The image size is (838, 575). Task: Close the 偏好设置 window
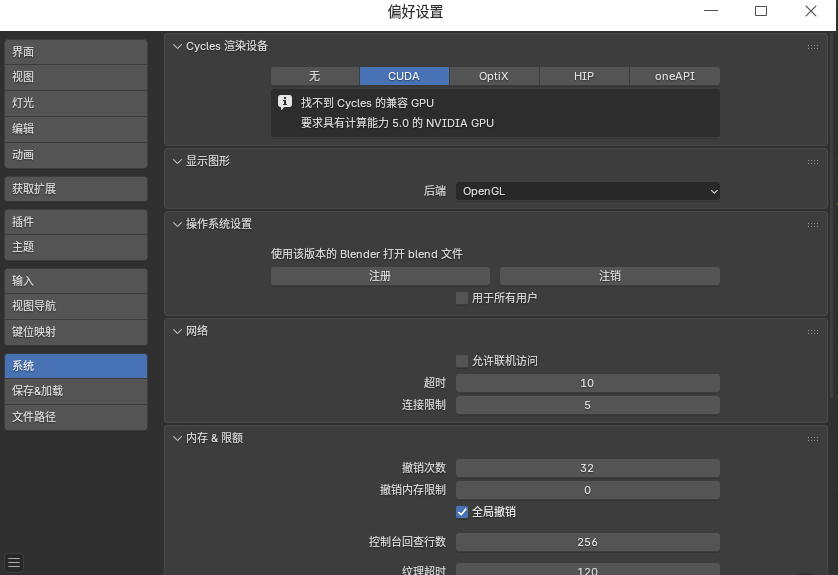(x=811, y=11)
